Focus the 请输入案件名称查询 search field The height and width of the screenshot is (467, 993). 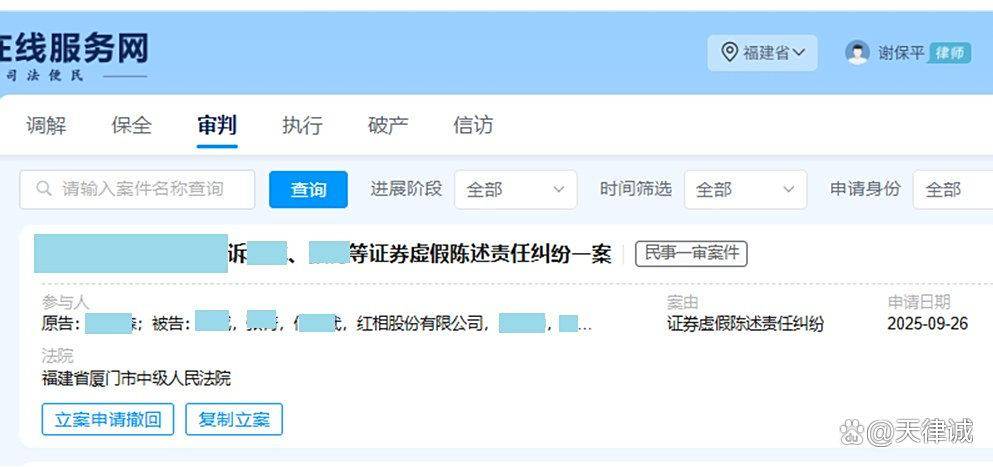(x=145, y=189)
